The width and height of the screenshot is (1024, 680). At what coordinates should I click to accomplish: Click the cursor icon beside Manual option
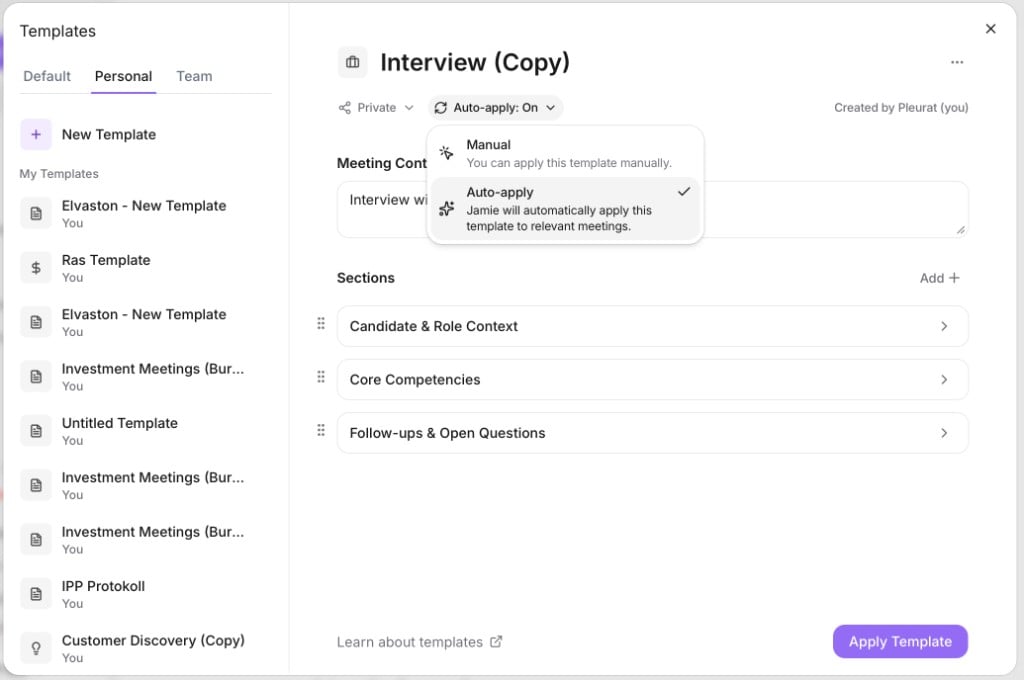point(446,153)
